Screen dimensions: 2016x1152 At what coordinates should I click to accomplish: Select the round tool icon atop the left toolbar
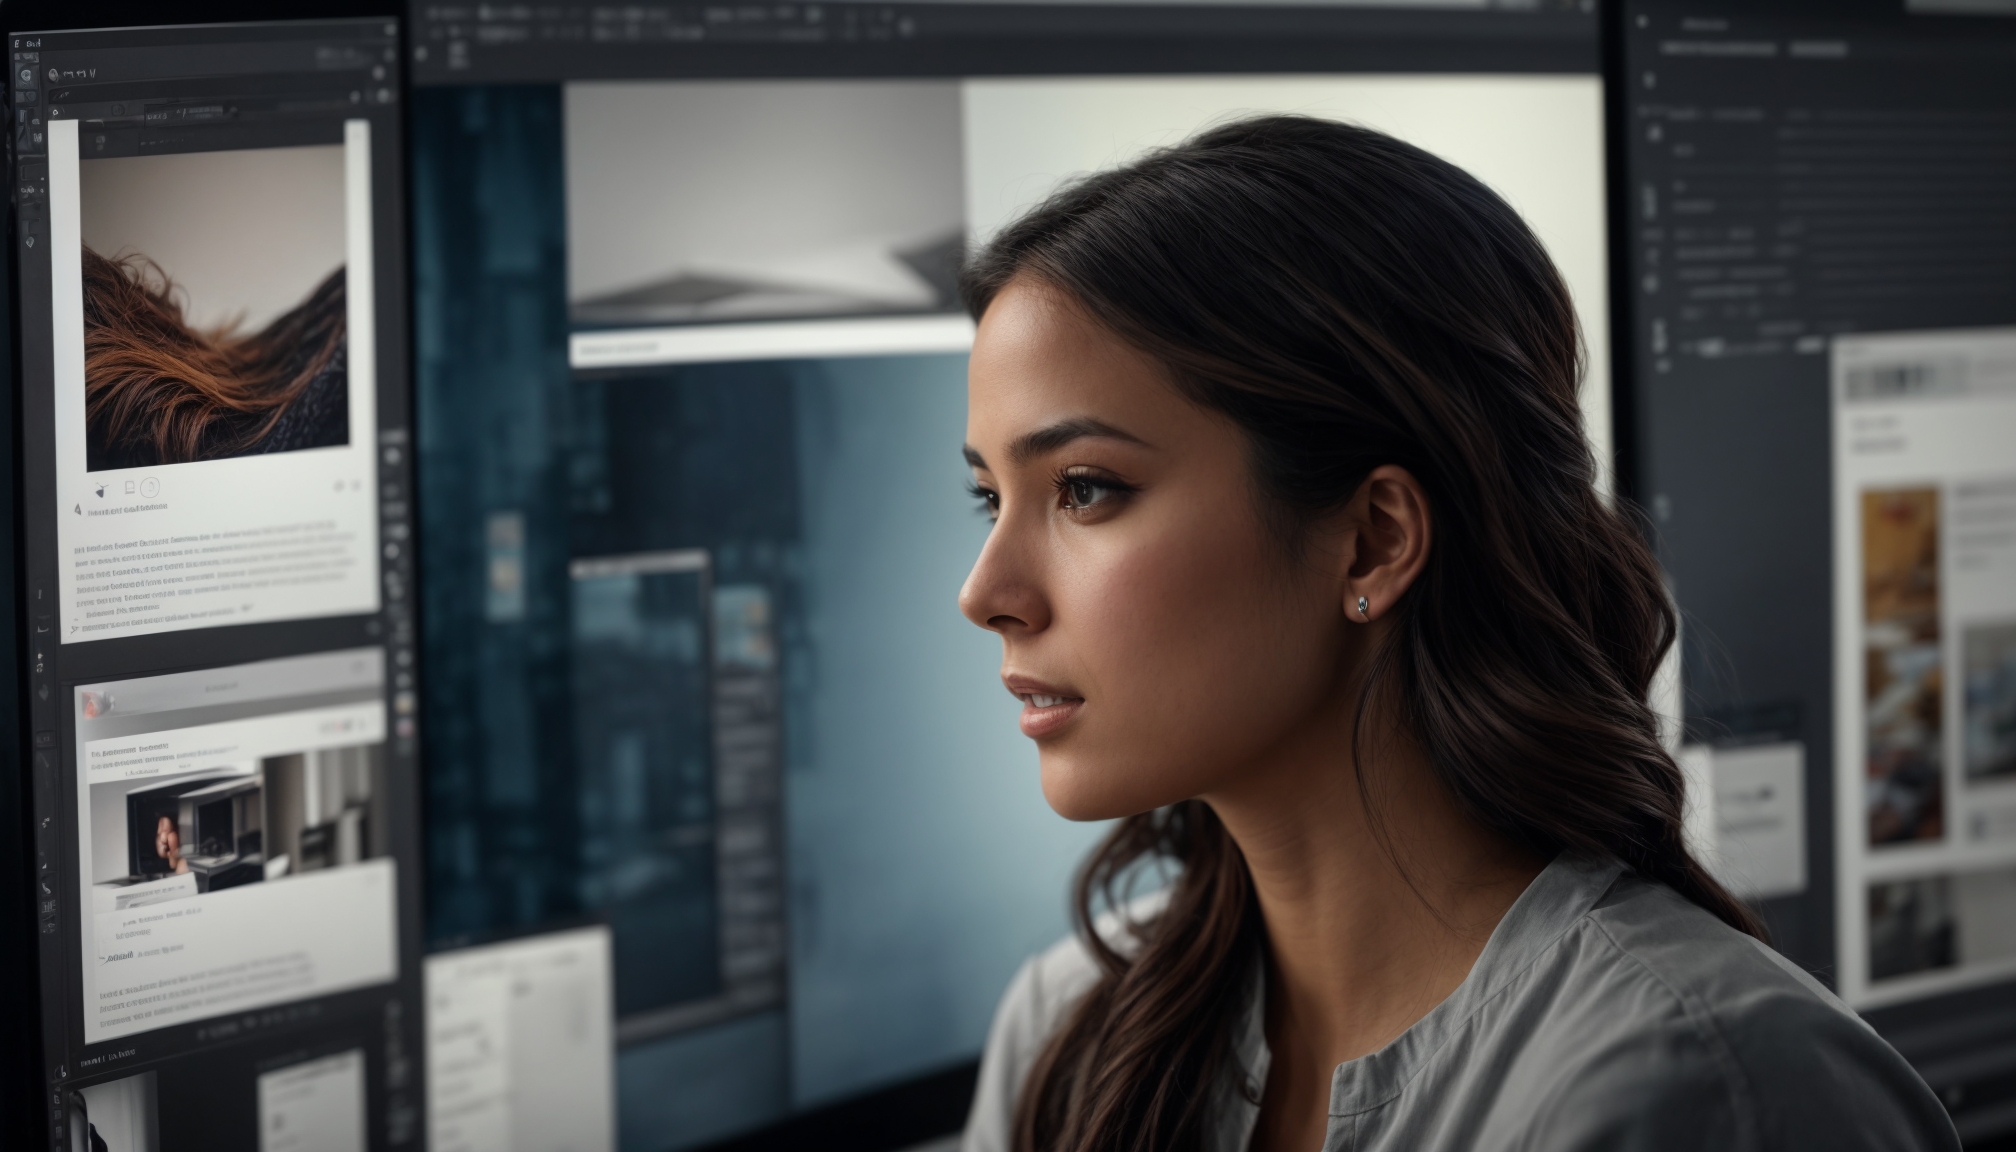pos(26,75)
